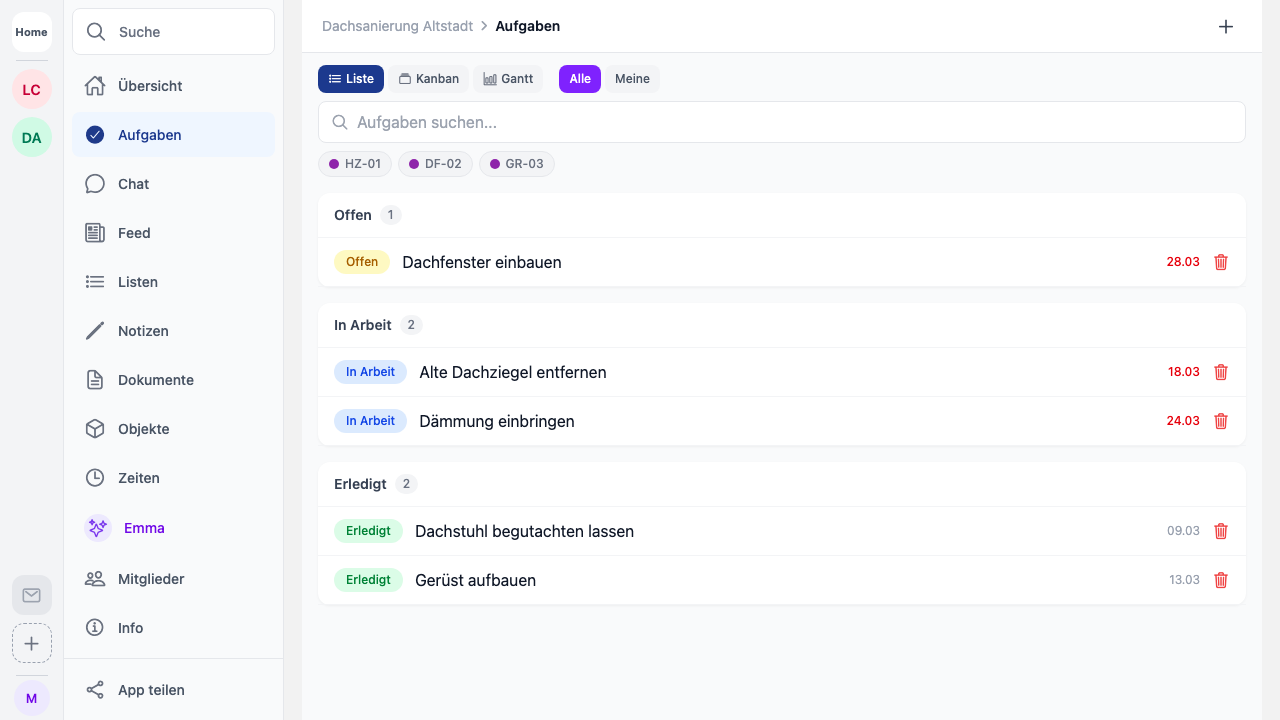Delete the task Dachfenster einbauen
Viewport: 1280px width, 720px height.
[x=1221, y=262]
